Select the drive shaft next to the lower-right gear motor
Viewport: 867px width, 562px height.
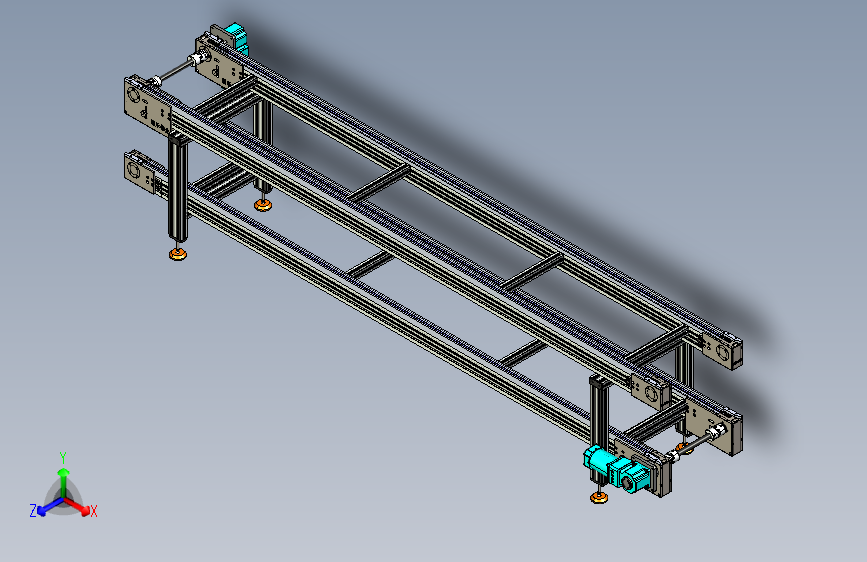(697, 442)
